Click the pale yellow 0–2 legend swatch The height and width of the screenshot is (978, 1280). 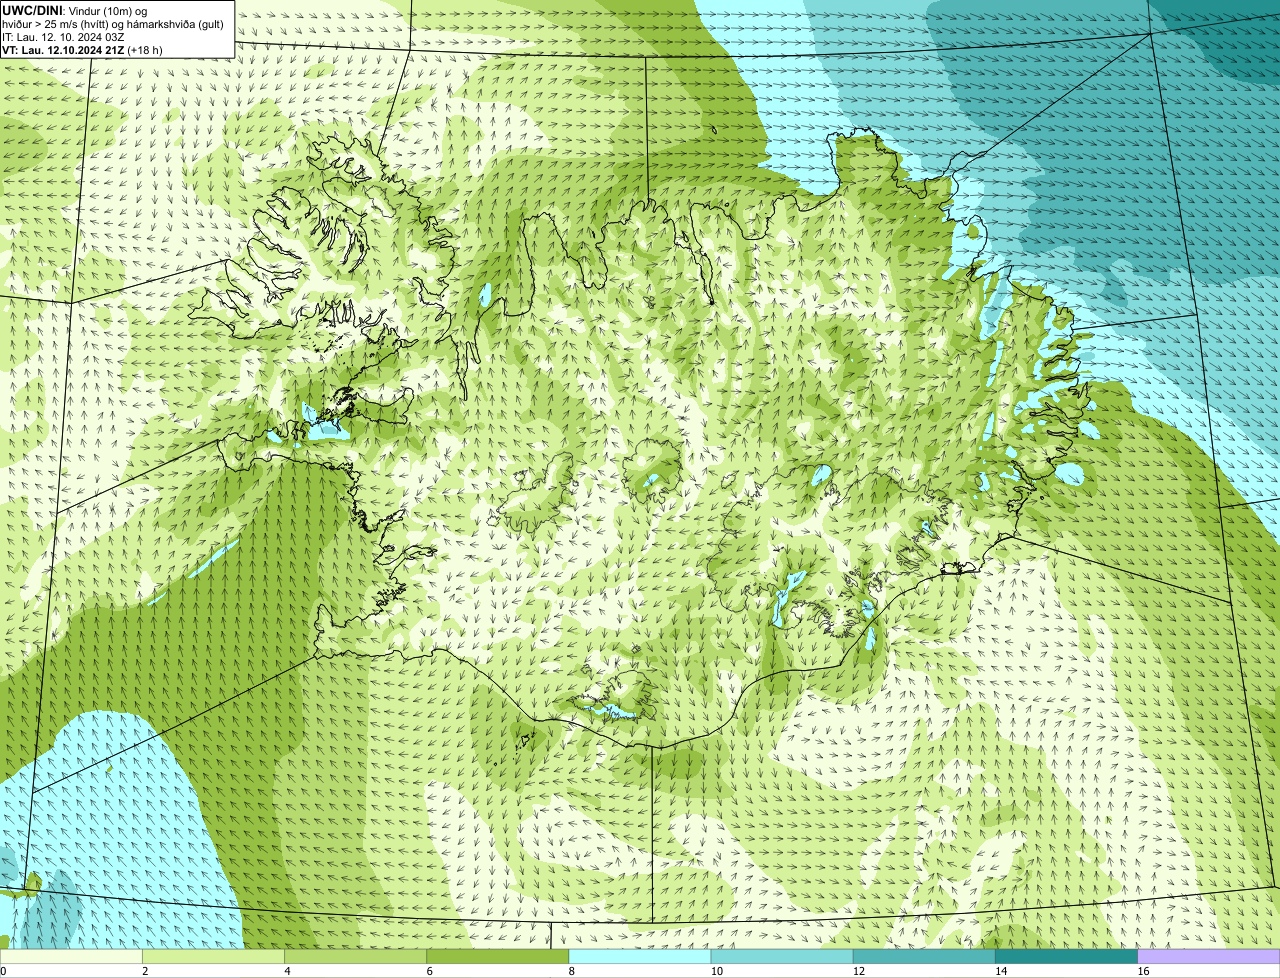click(x=72, y=957)
